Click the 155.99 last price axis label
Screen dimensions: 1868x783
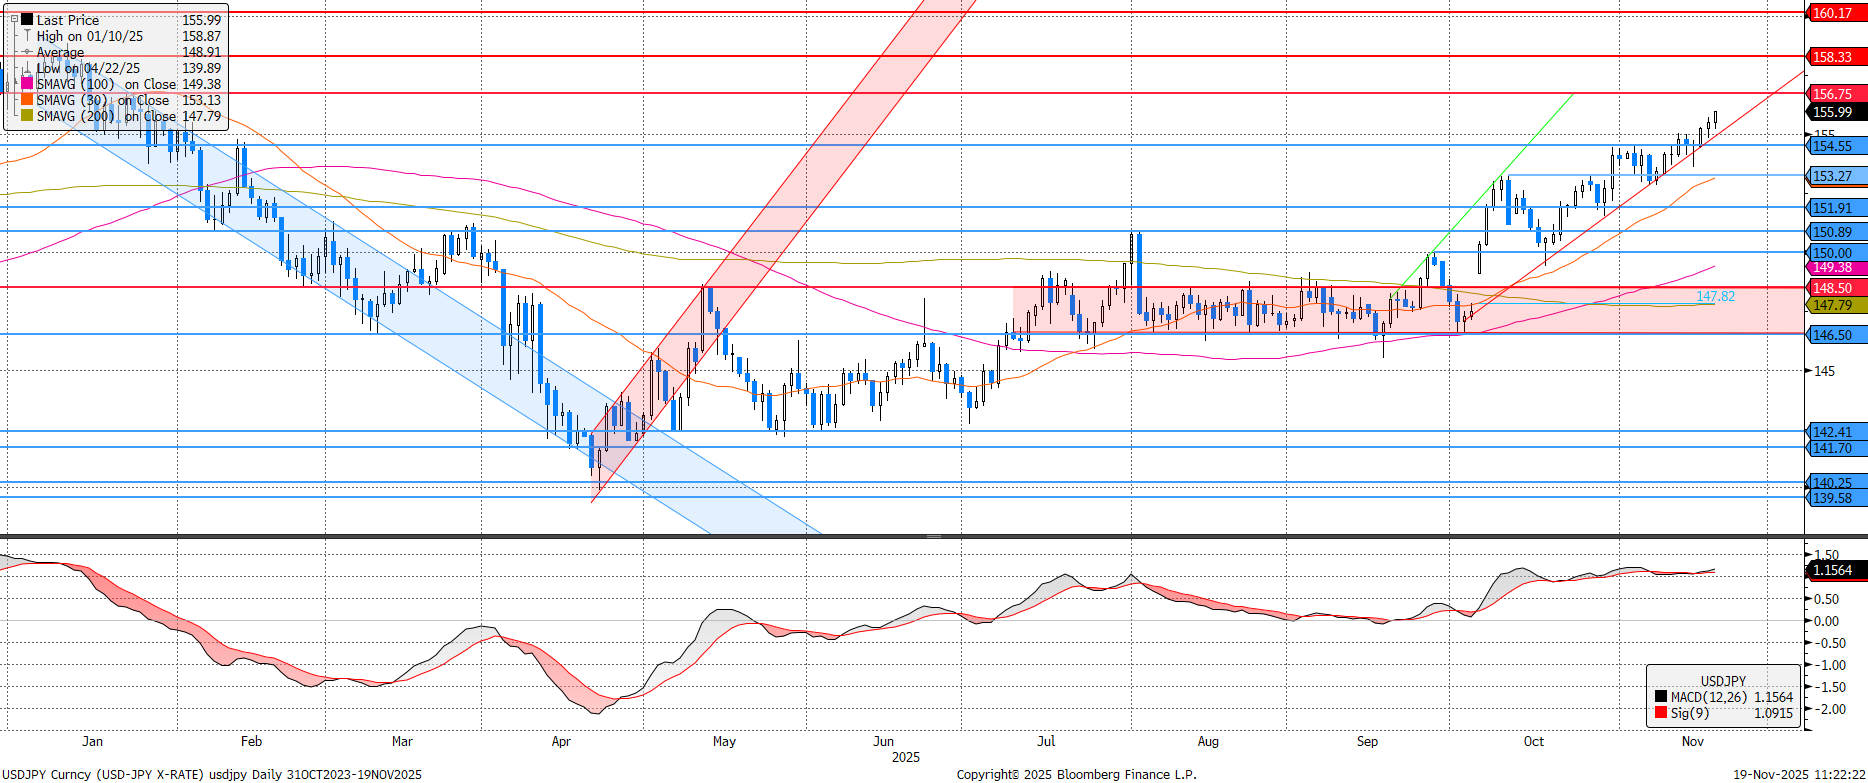[x=1835, y=112]
